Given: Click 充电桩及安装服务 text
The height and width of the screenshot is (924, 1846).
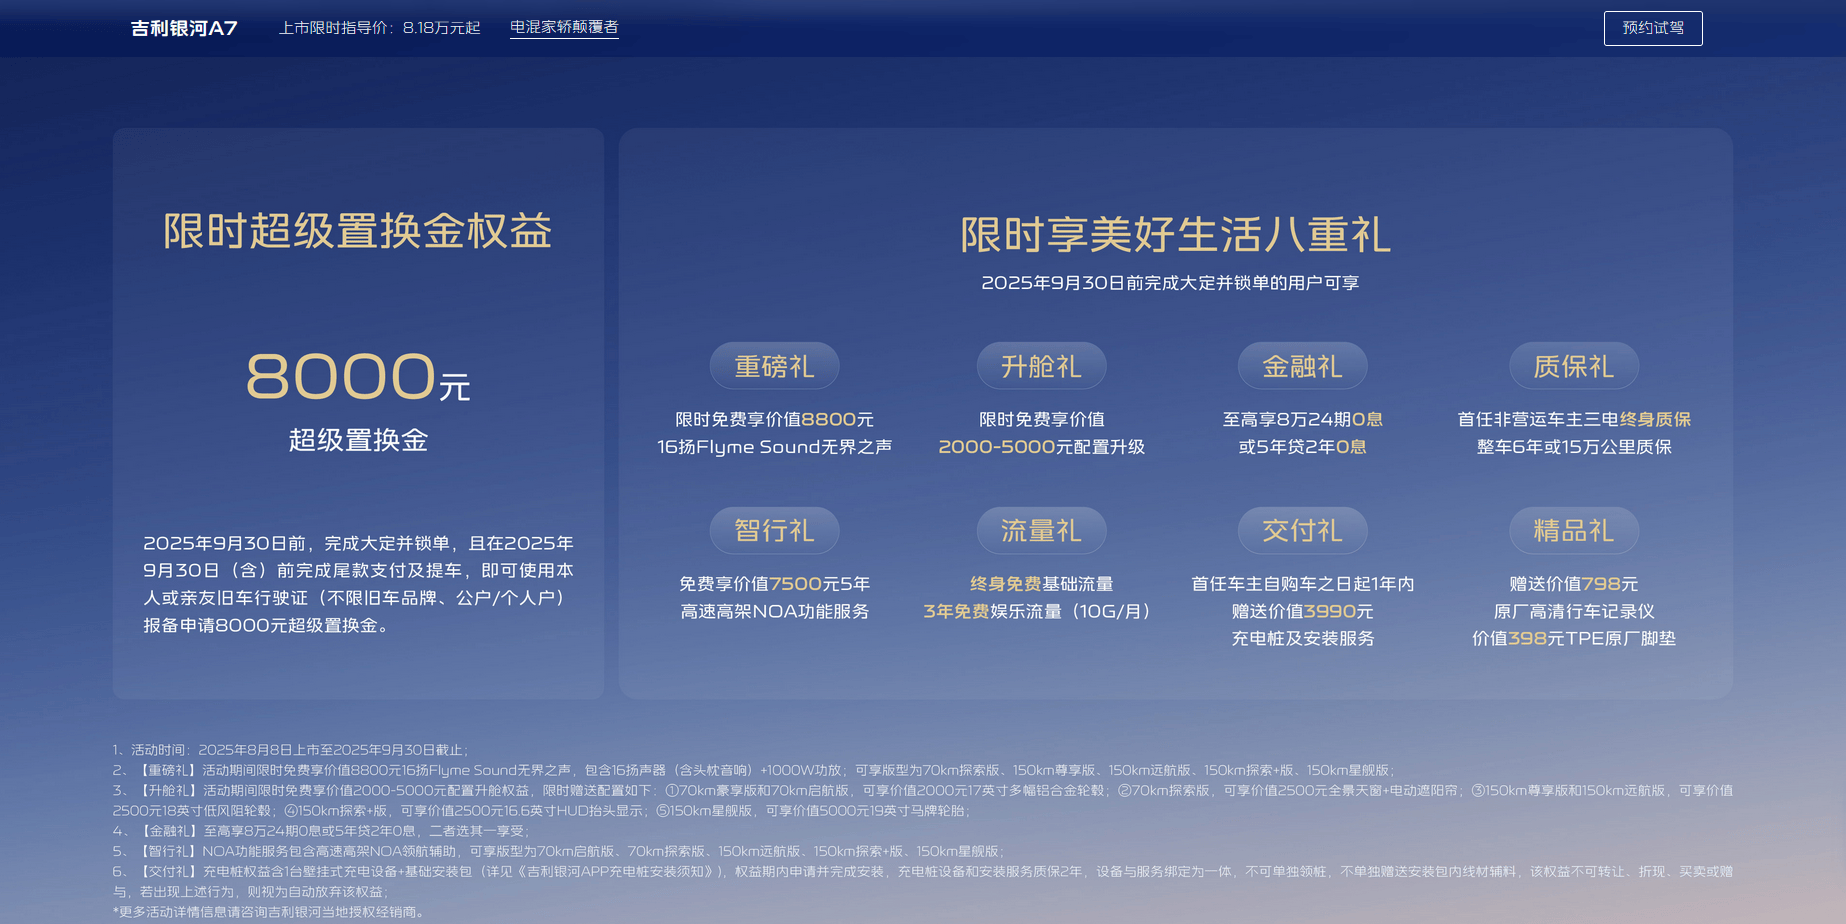Looking at the screenshot, I should point(1302,638).
